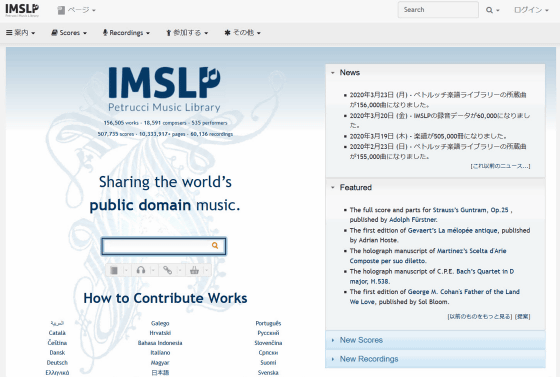560x377 pixels.
Task: Focus the top Search field
Action: tap(438, 10)
